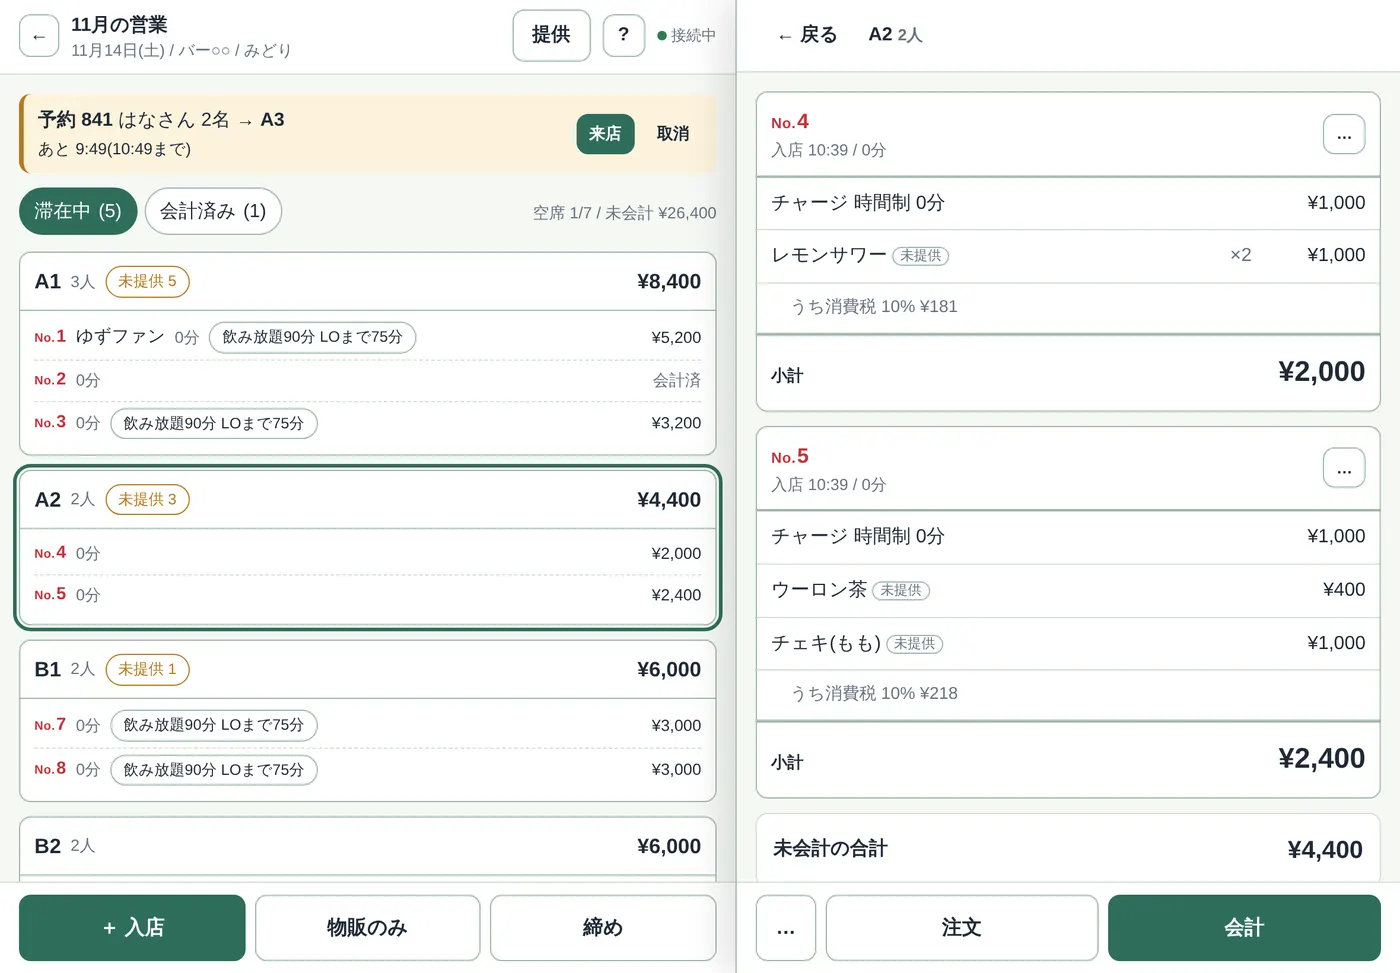This screenshot has height=973, width=1400.
Task: Open customer No.8 row in B1
Action: pyautogui.click(x=368, y=770)
